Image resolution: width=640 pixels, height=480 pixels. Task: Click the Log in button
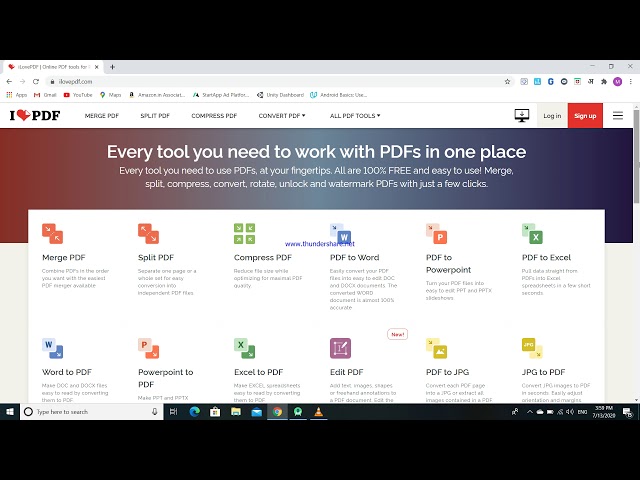click(x=552, y=116)
